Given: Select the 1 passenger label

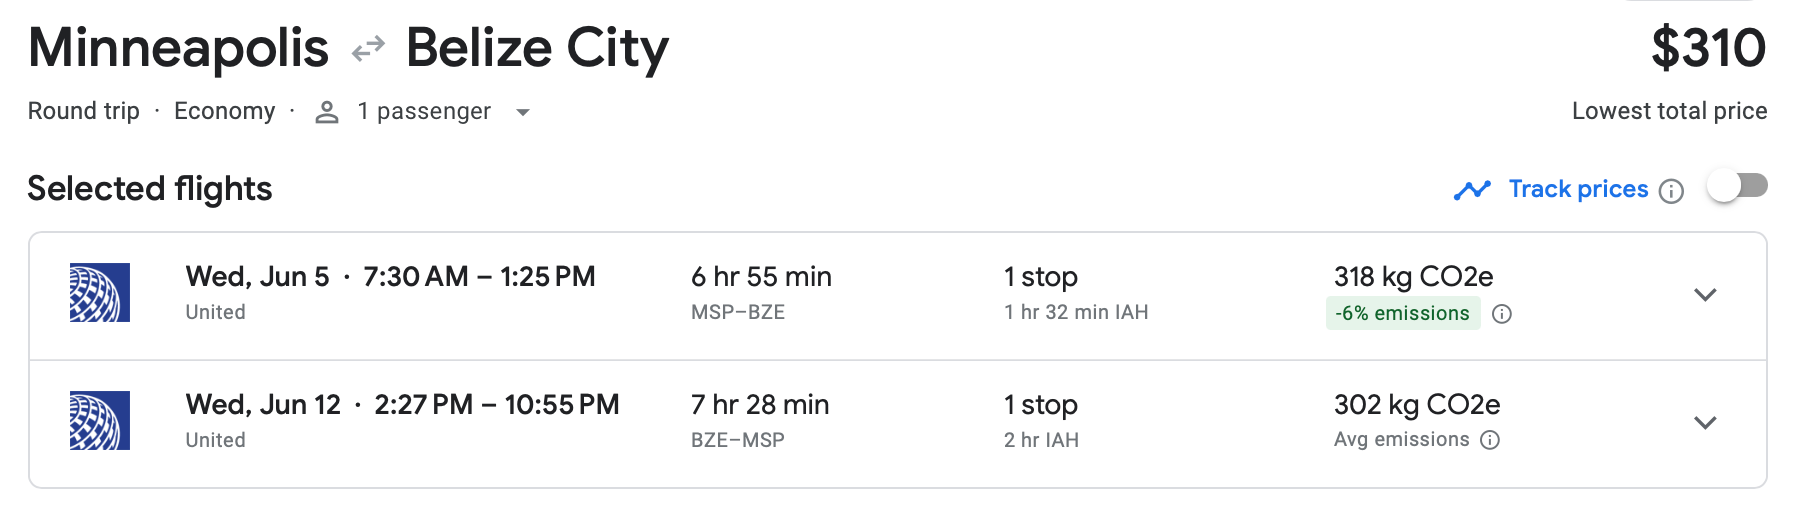Looking at the screenshot, I should [x=424, y=111].
